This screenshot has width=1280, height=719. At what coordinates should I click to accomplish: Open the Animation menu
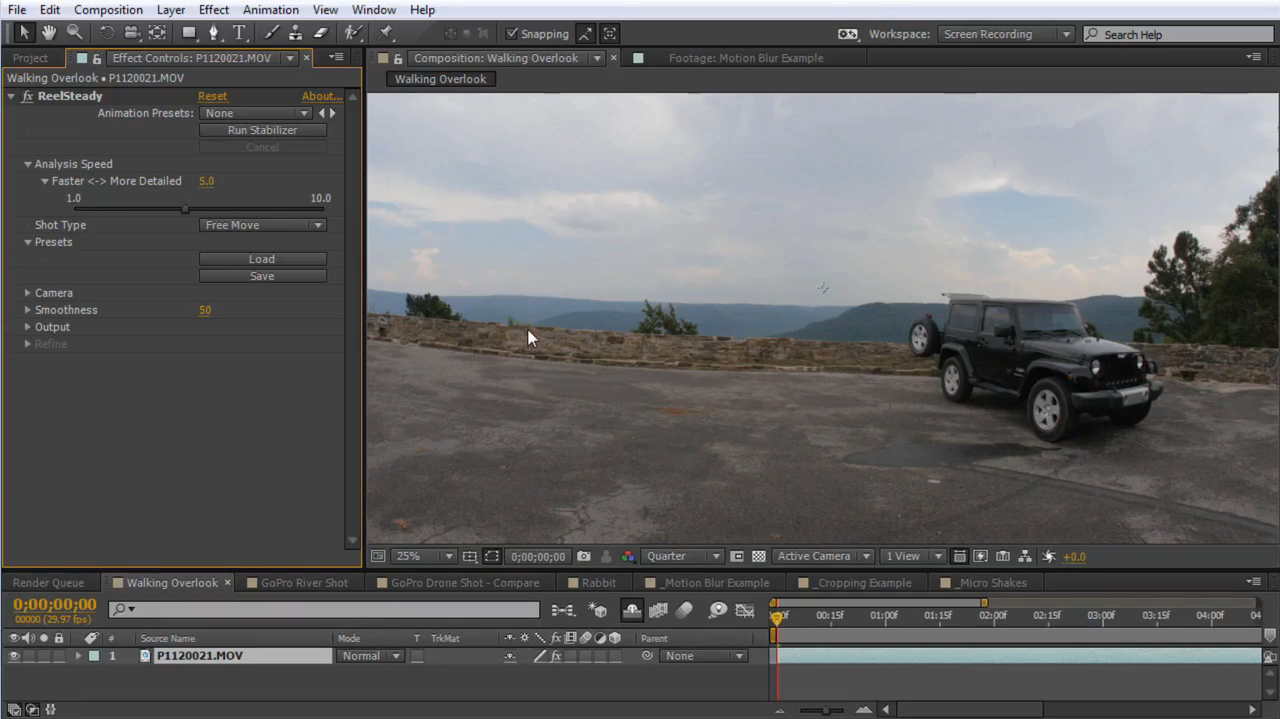tap(271, 10)
